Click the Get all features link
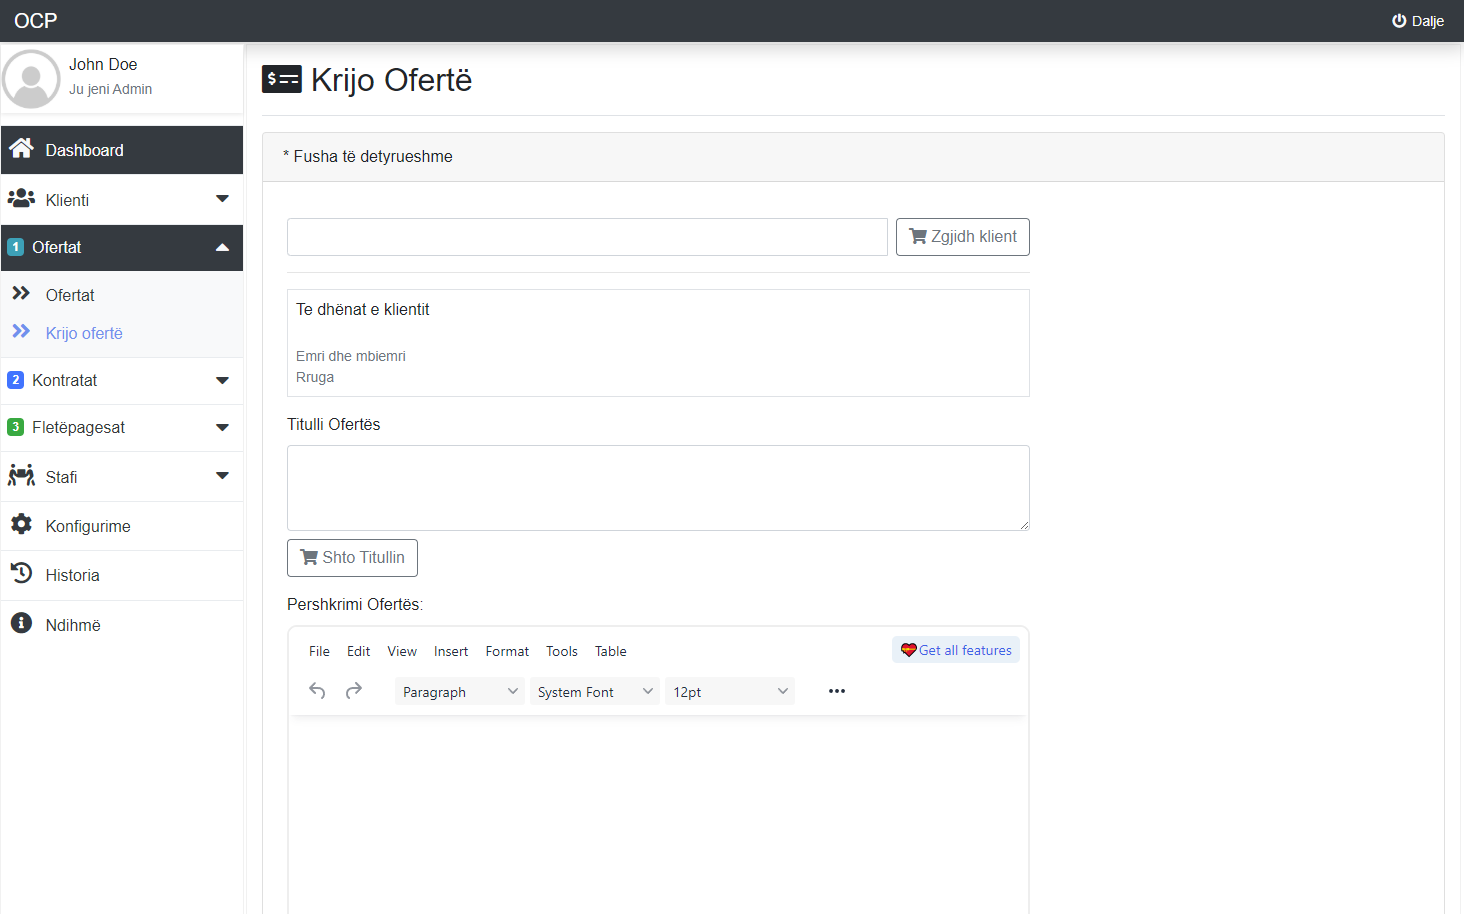 [x=956, y=650]
